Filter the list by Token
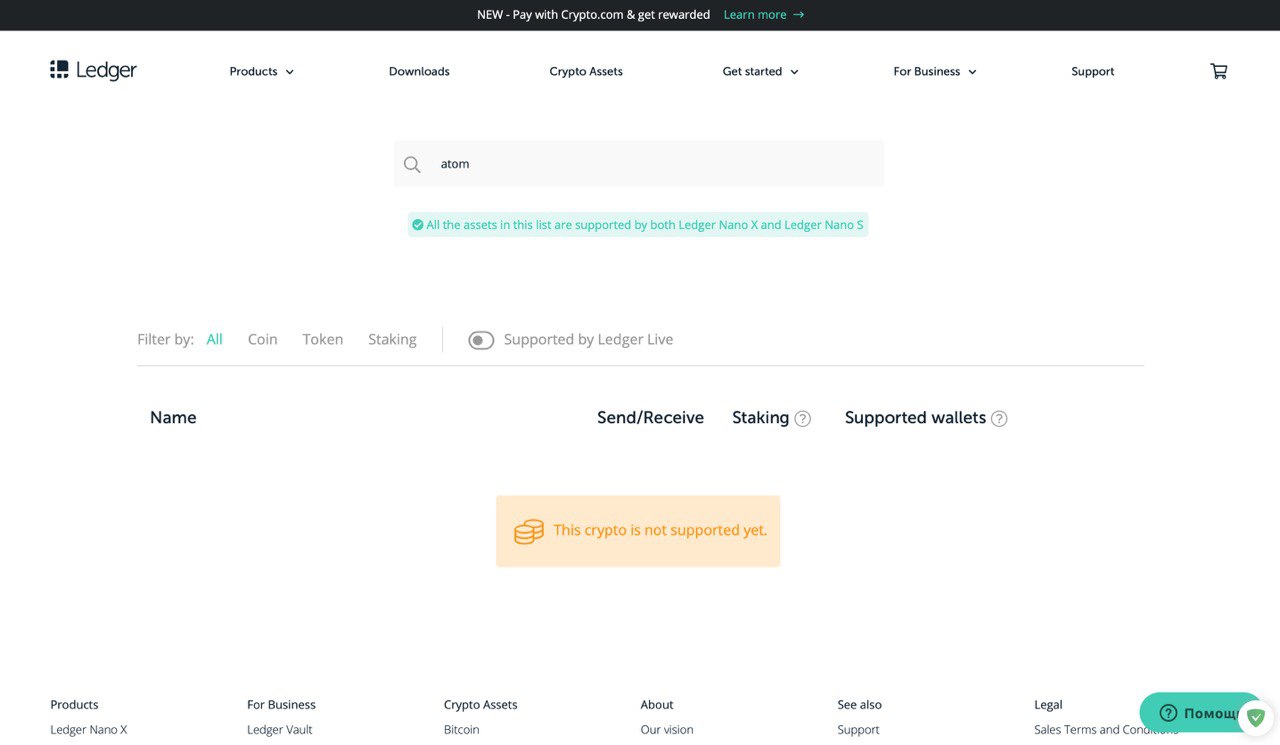Screen dimensions: 1280x745 [322, 340]
